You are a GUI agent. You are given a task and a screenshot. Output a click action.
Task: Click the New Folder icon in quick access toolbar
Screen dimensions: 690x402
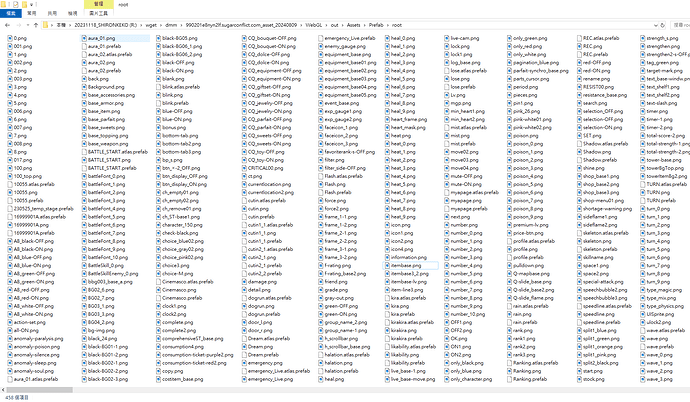click(x=24, y=4)
